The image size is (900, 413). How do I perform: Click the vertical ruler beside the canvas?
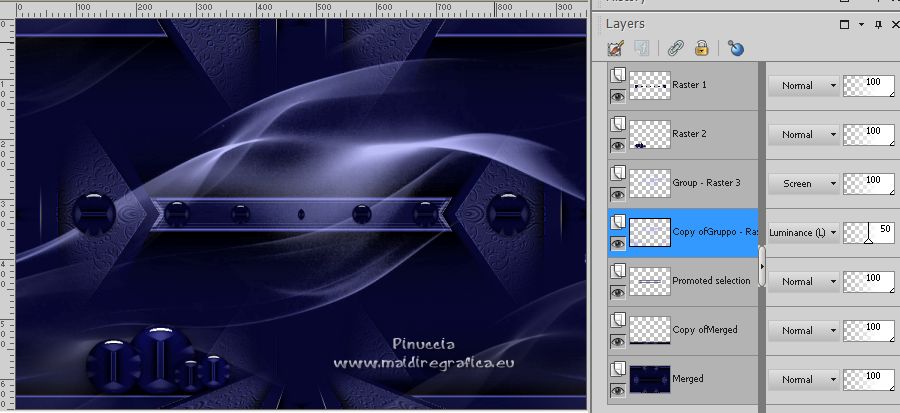click(x=7, y=215)
